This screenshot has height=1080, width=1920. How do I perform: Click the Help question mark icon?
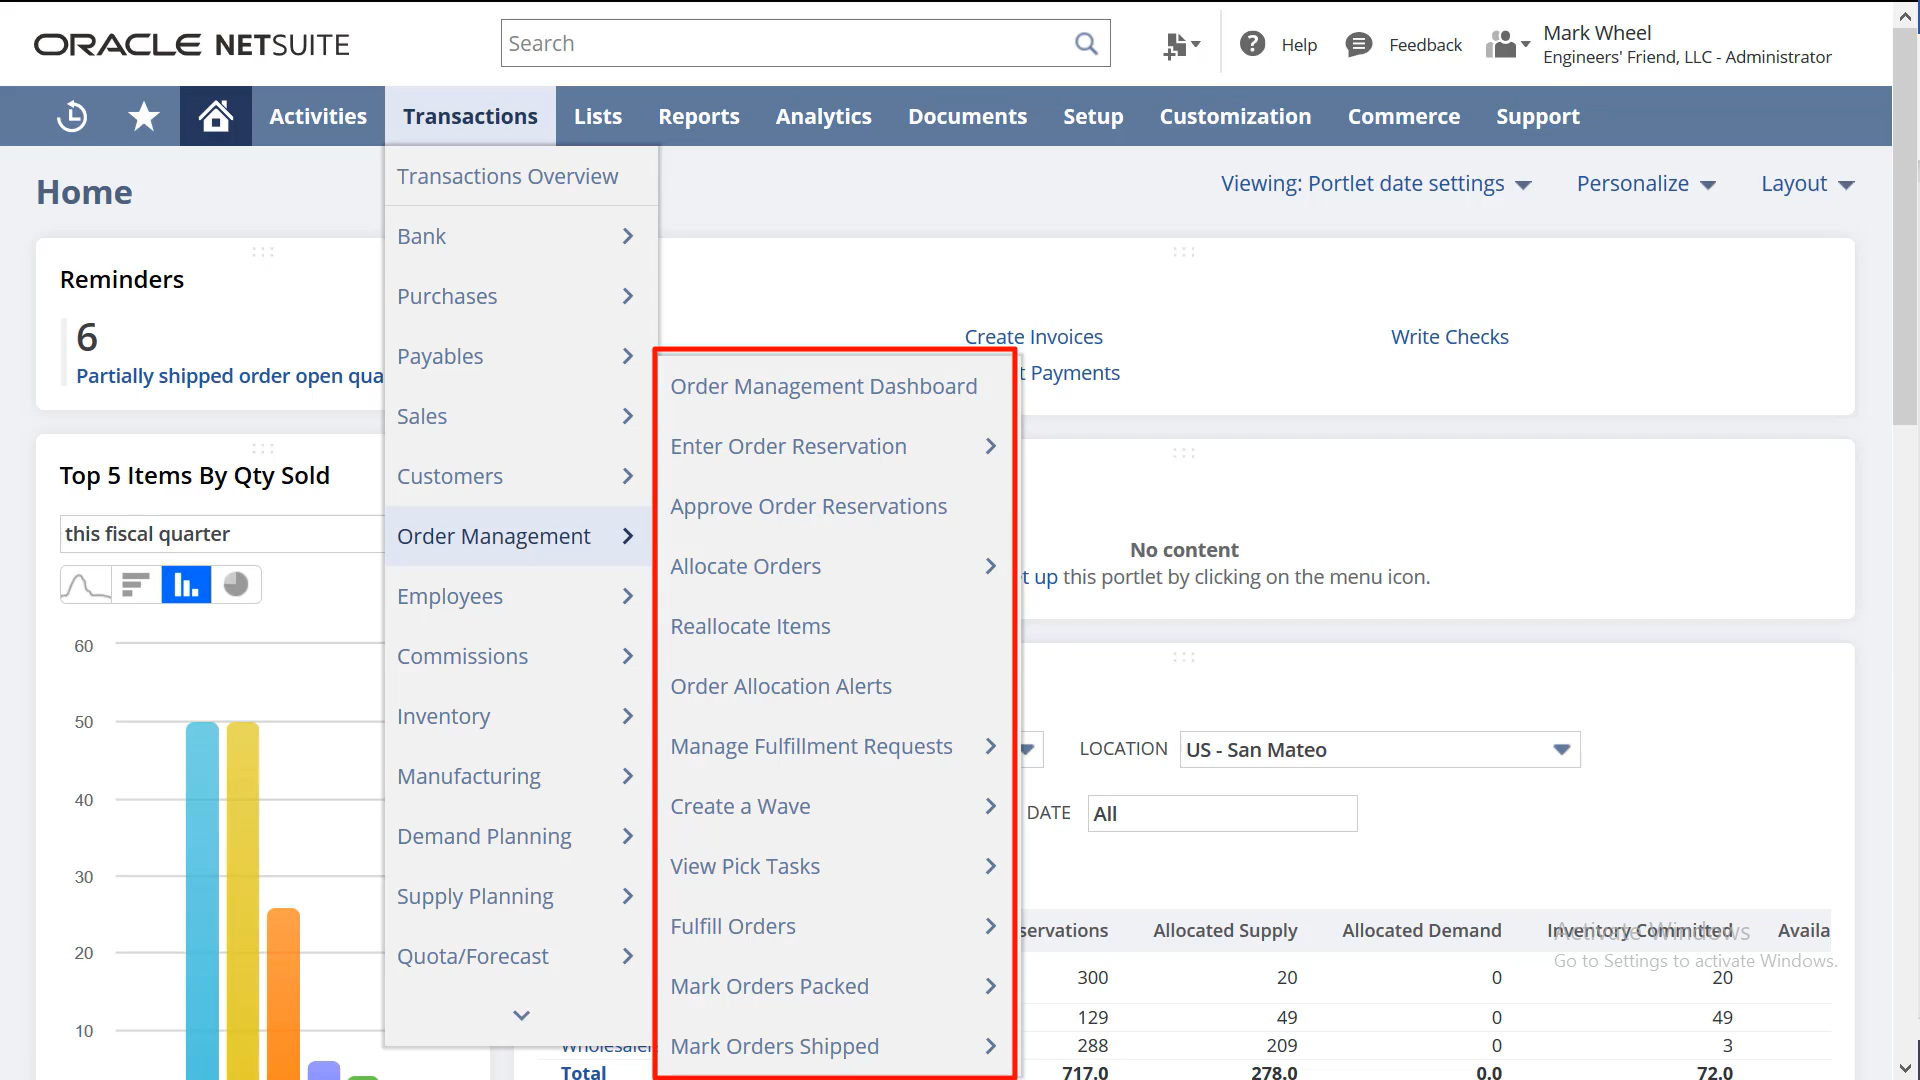click(1252, 44)
